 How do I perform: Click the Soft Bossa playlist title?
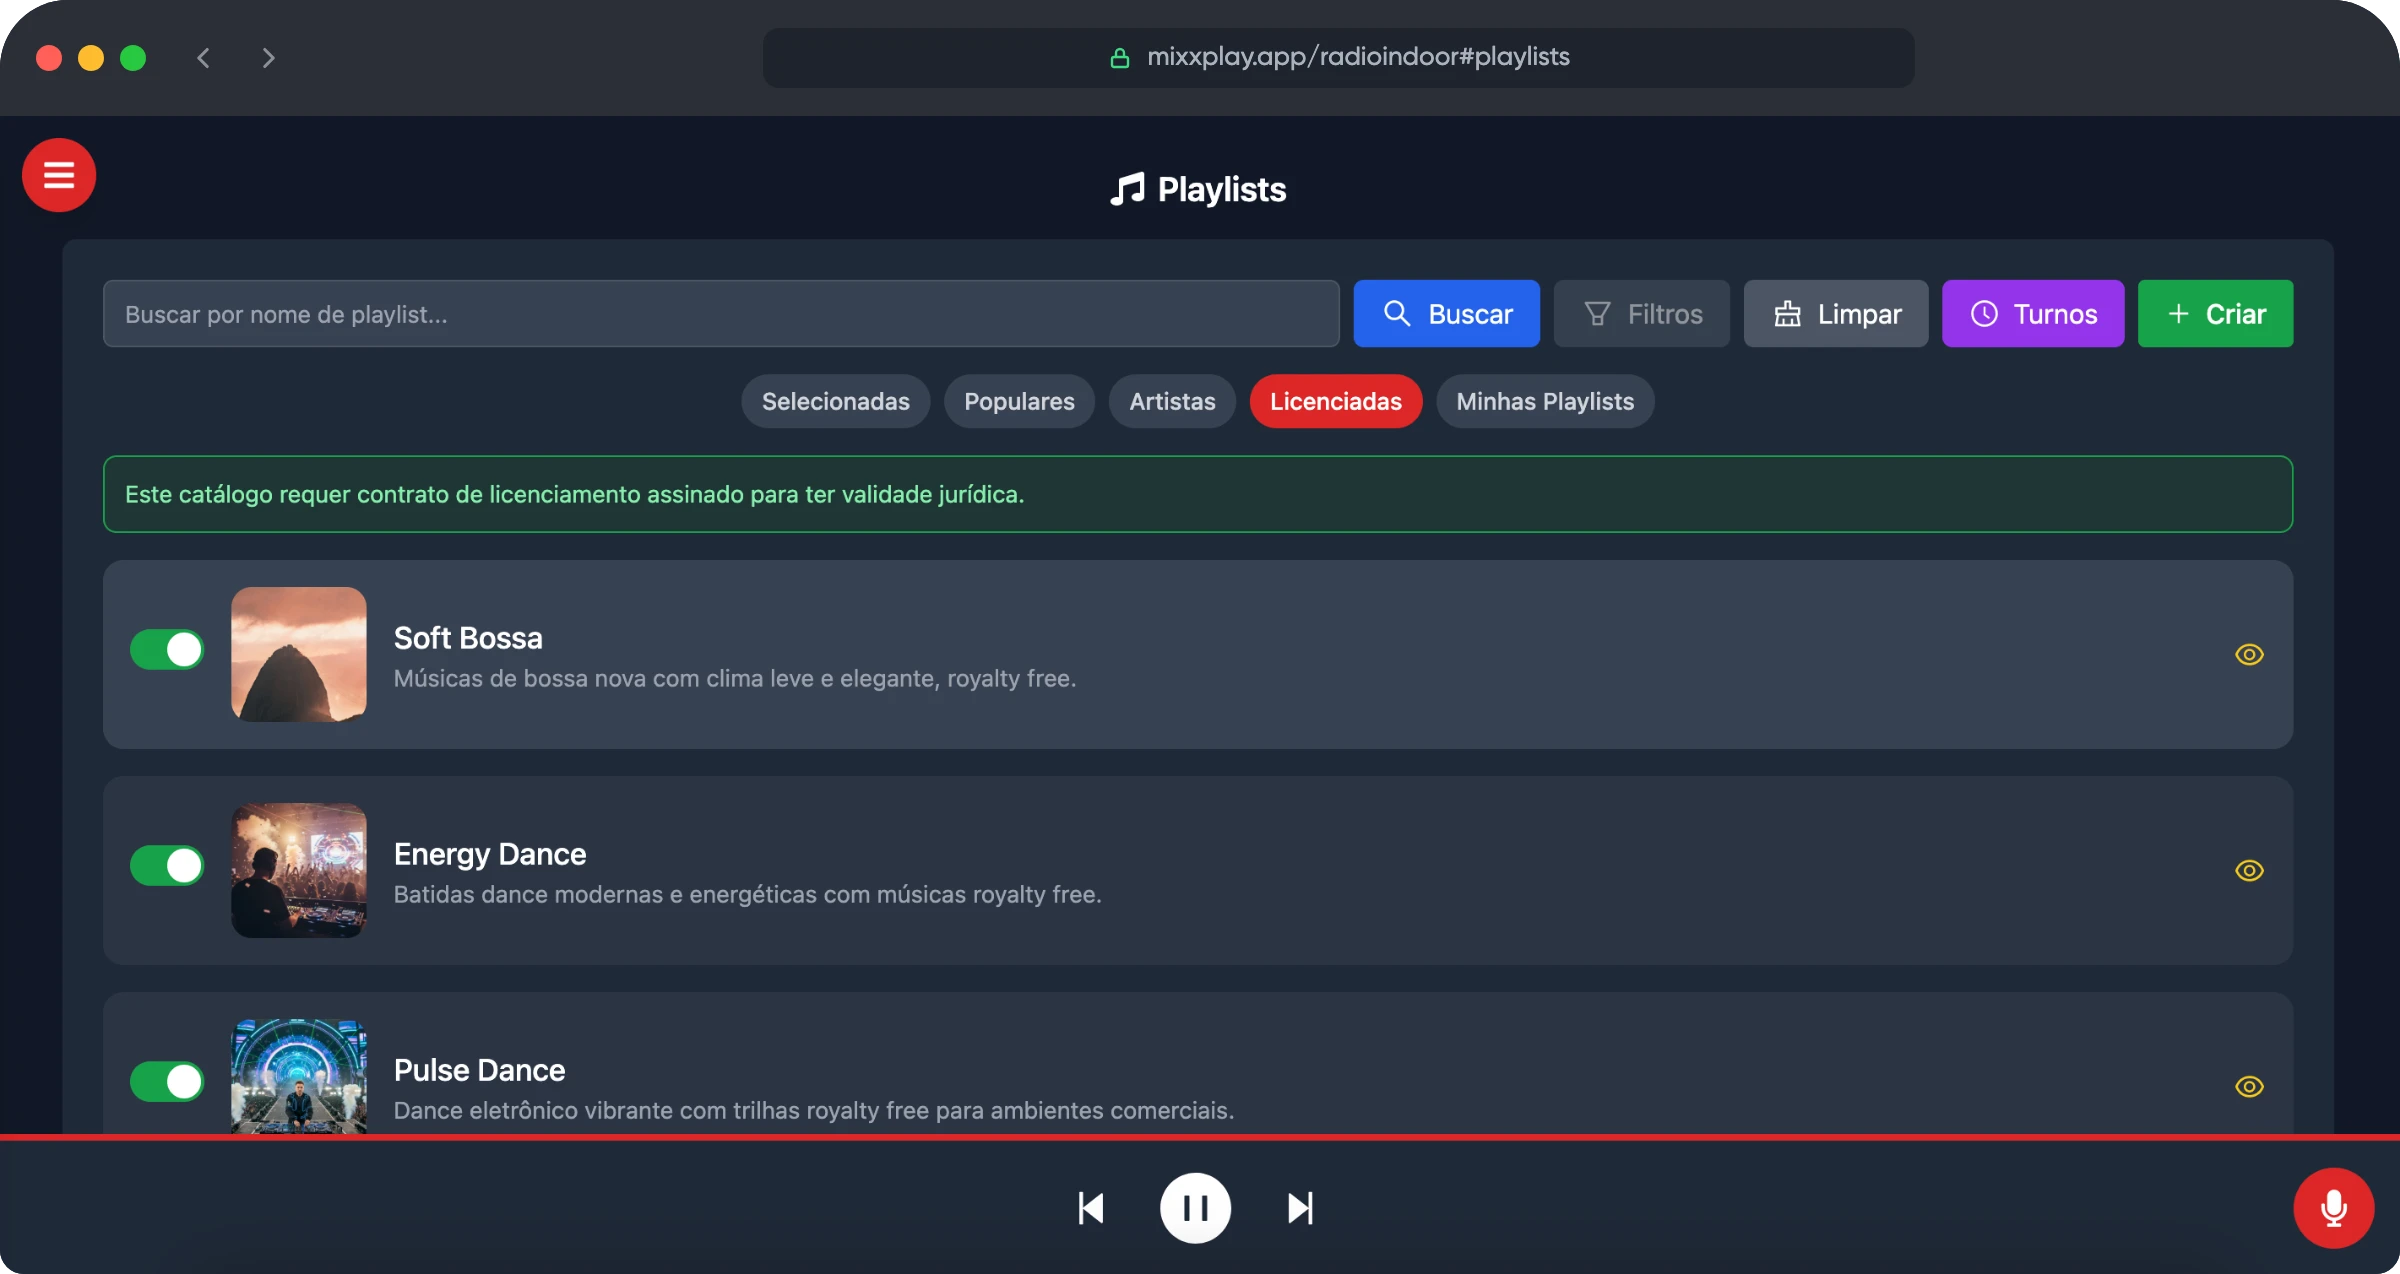pyautogui.click(x=468, y=638)
